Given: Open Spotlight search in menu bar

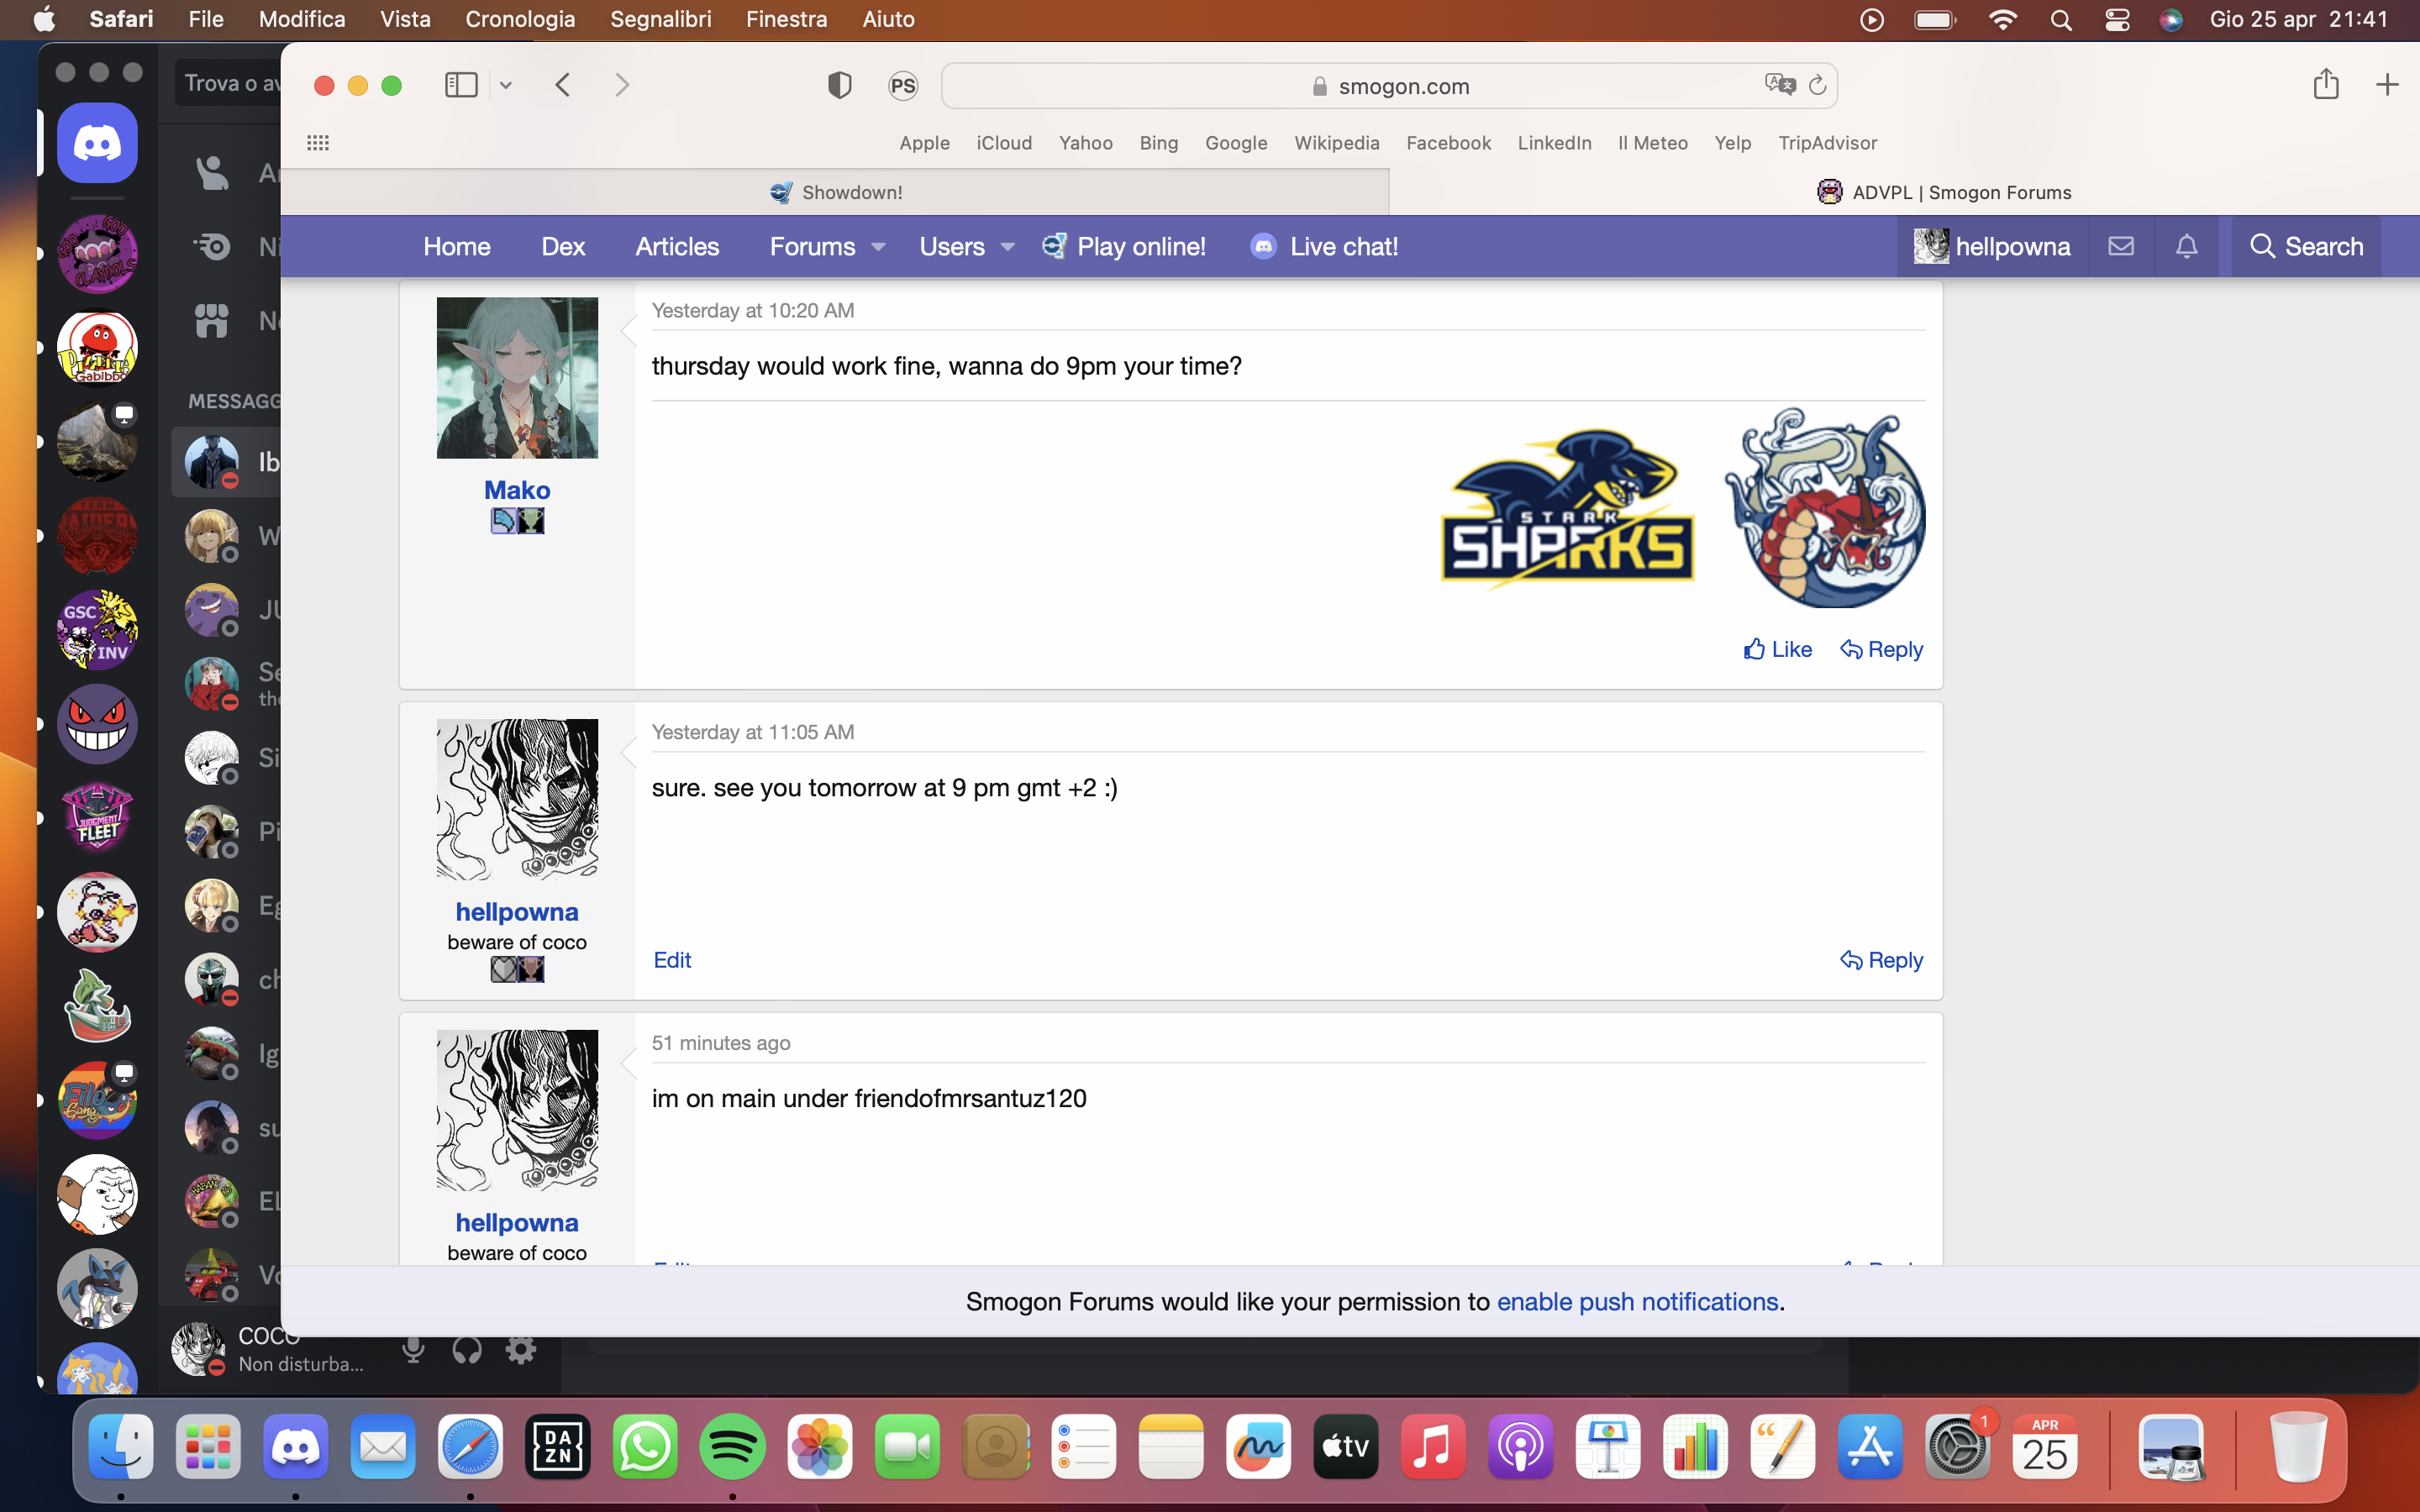Looking at the screenshot, I should [x=2061, y=20].
